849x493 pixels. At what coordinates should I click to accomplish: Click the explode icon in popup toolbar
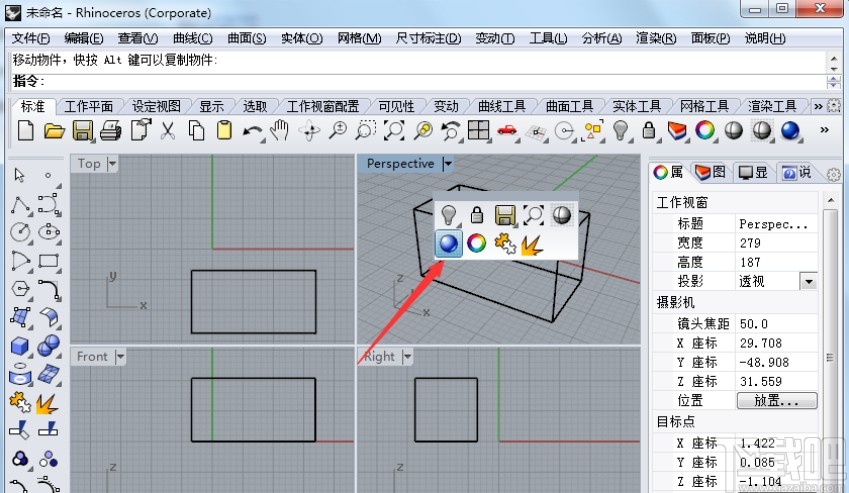[532, 245]
